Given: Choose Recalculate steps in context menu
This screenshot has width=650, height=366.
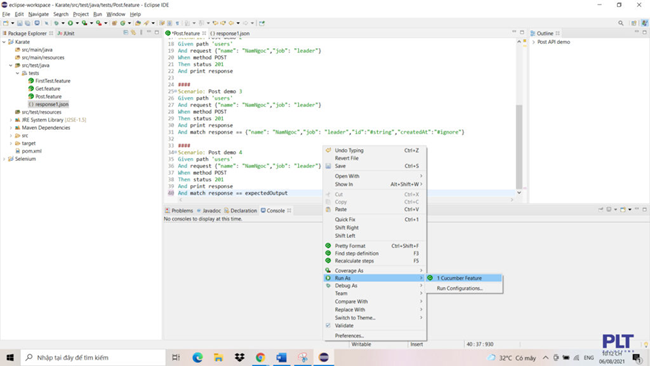Looking at the screenshot, I should click(375, 261).
